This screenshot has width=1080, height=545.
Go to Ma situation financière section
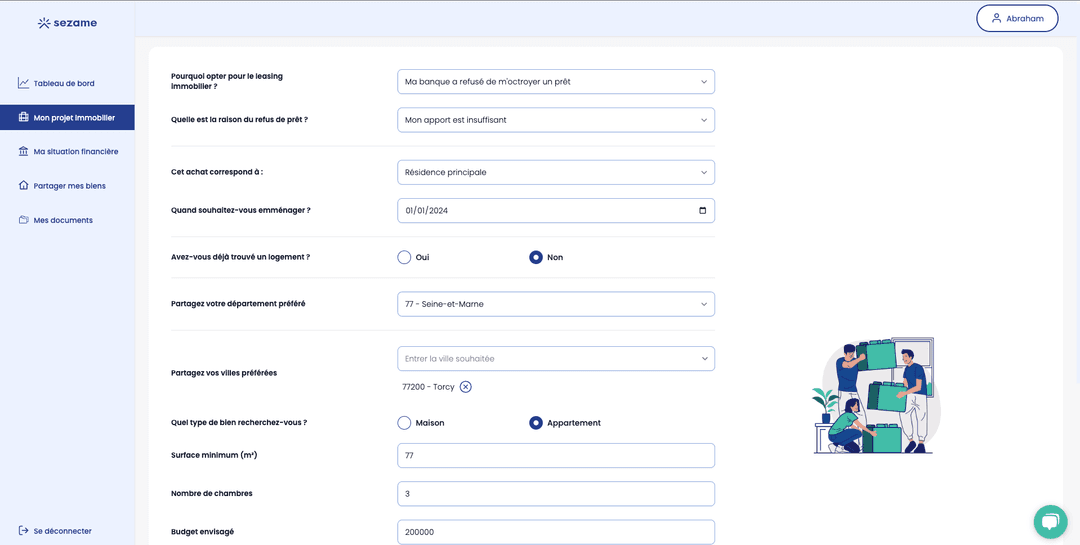75,151
